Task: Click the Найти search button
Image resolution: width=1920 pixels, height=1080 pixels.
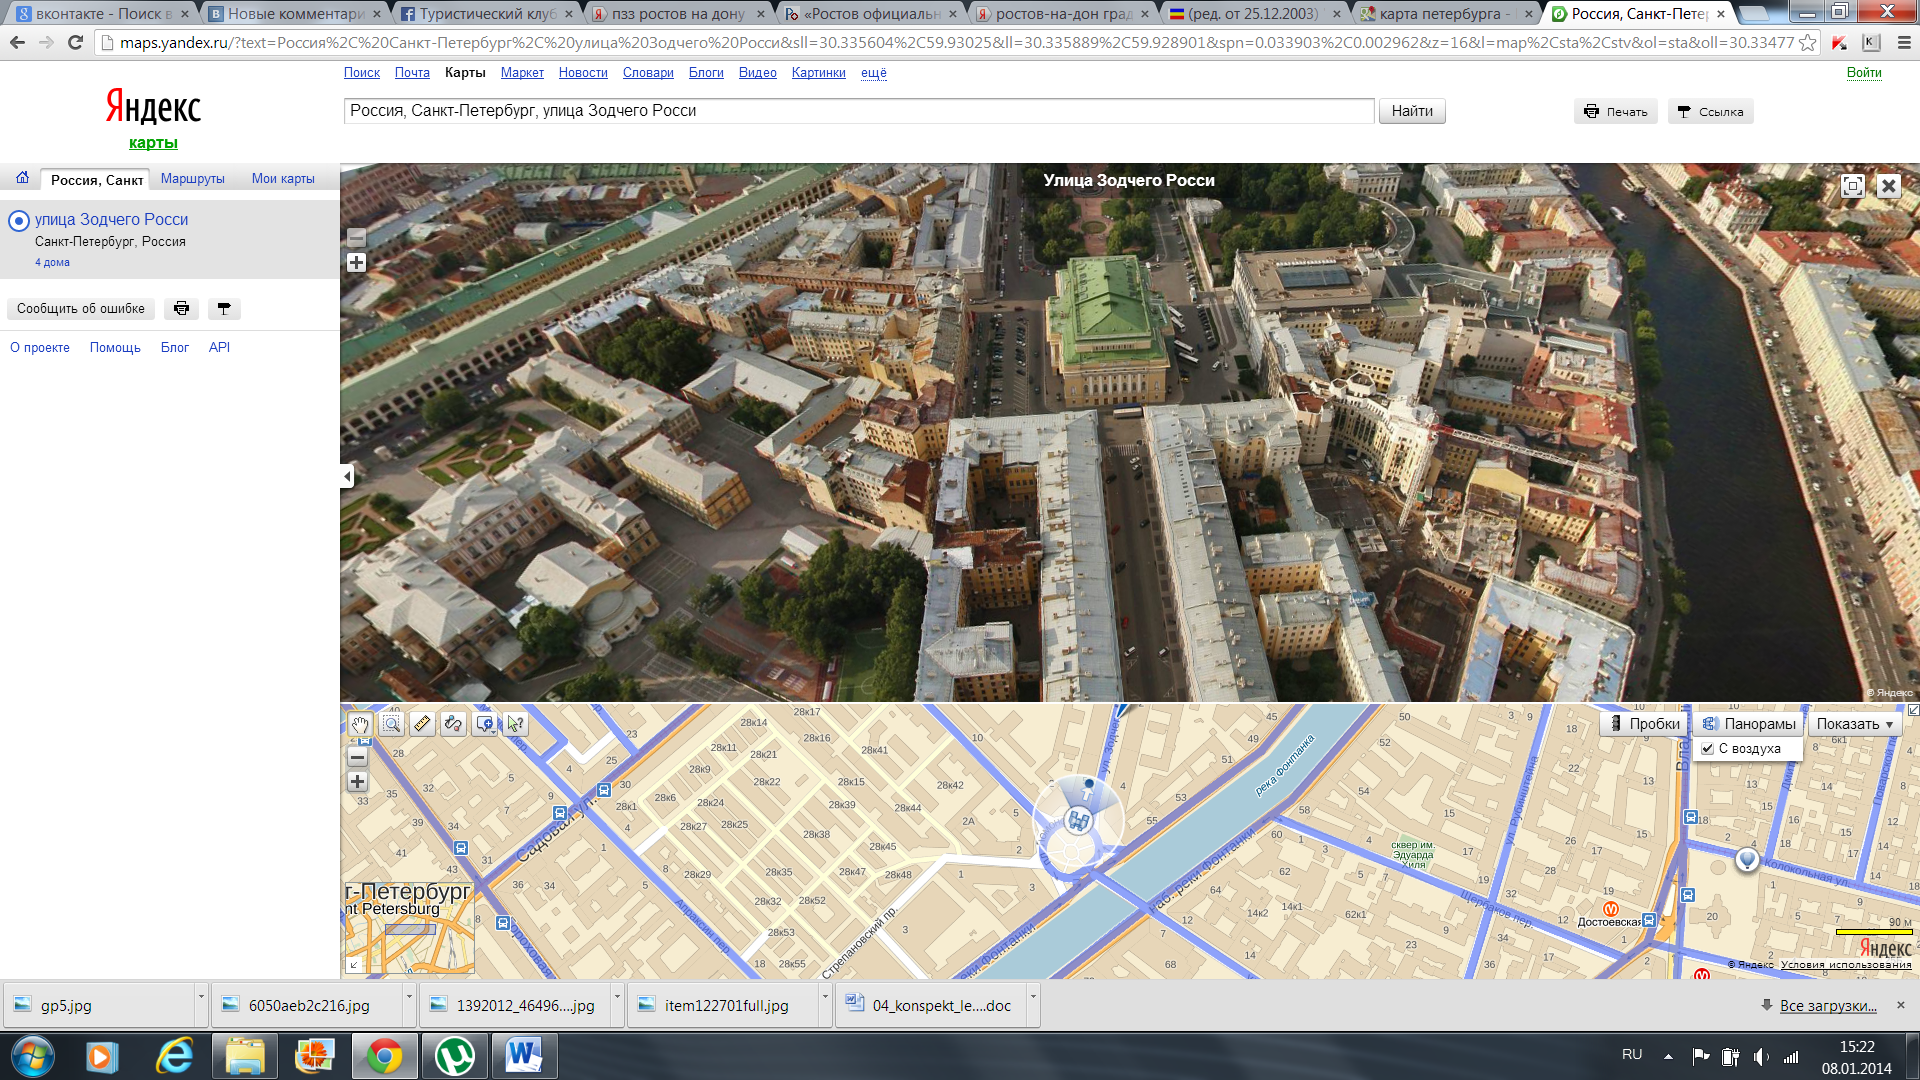Action: [x=1412, y=111]
